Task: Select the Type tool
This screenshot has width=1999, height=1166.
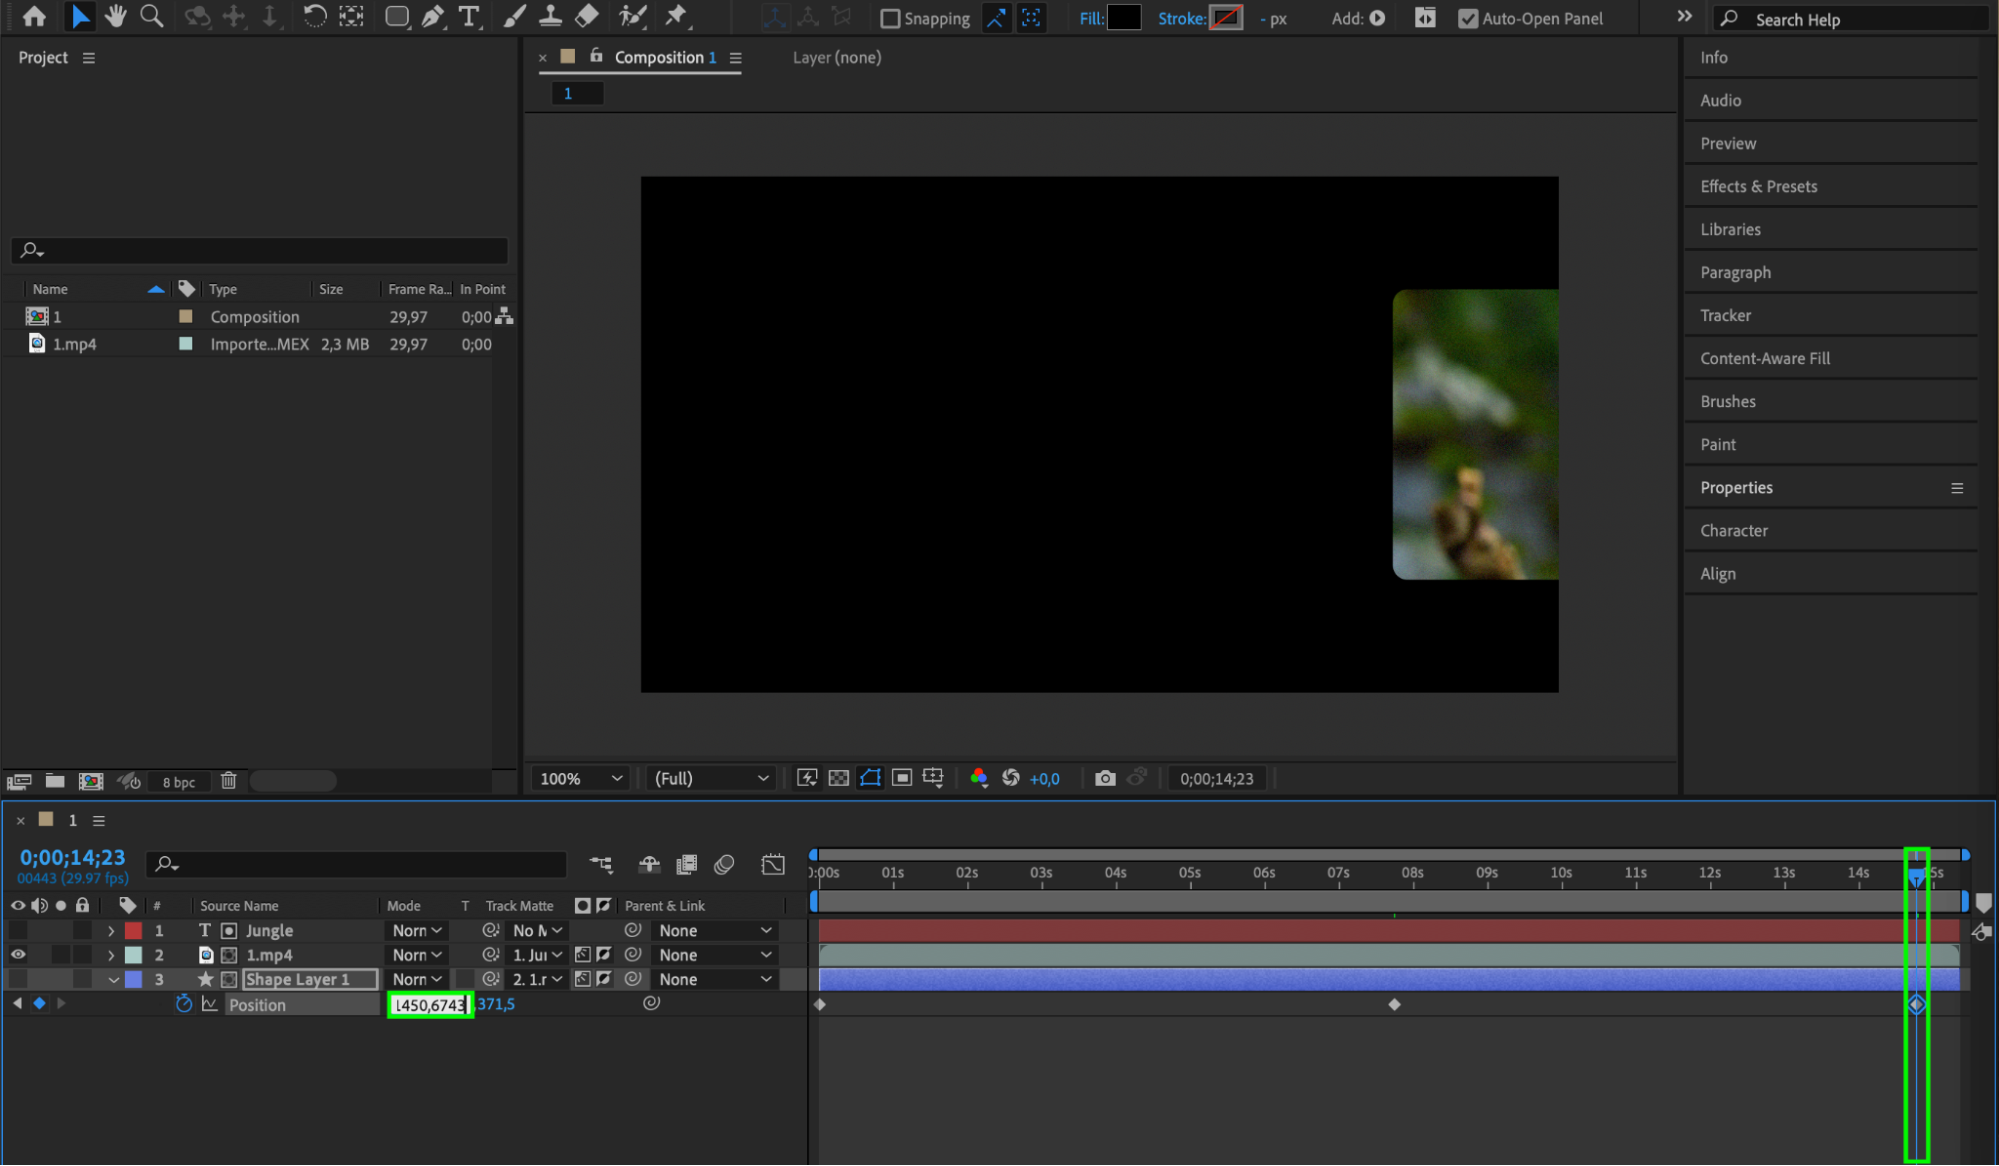Action: point(467,16)
